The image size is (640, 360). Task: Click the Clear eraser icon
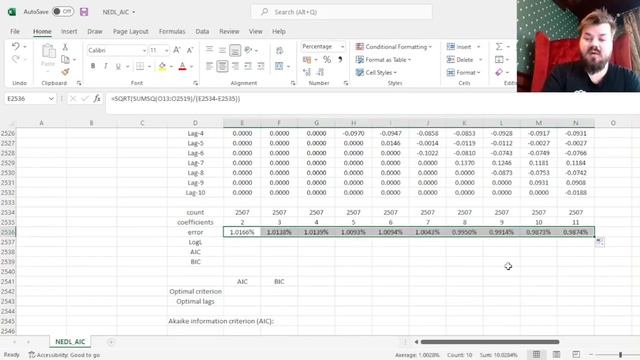point(499,72)
